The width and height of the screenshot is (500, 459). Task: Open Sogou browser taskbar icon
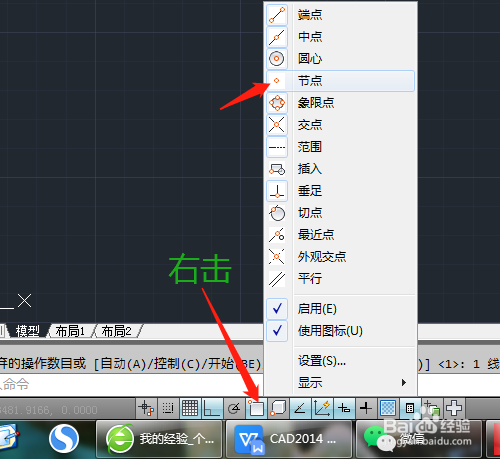pos(64,438)
